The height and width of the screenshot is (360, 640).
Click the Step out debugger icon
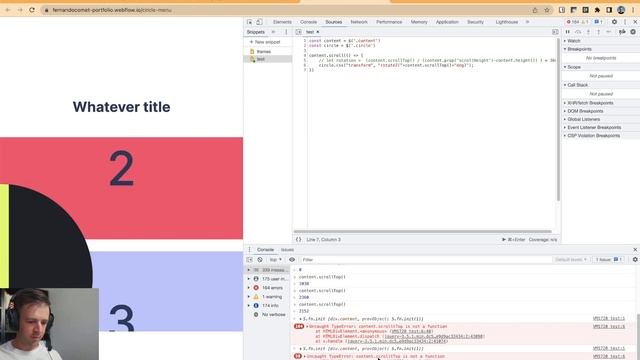tap(598, 32)
